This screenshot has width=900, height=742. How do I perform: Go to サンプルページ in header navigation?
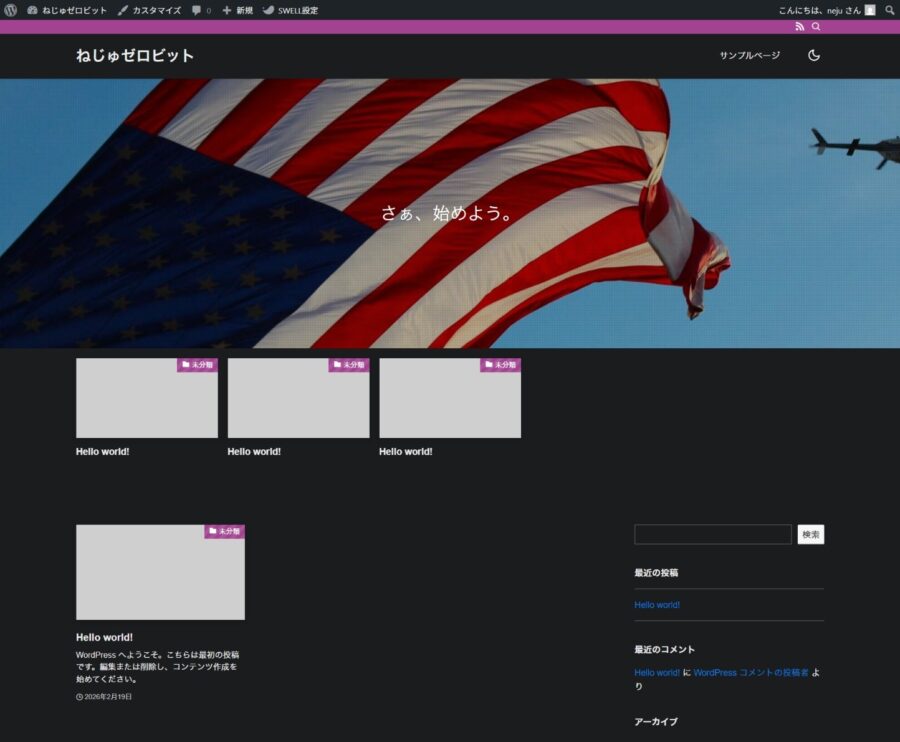[x=749, y=56]
